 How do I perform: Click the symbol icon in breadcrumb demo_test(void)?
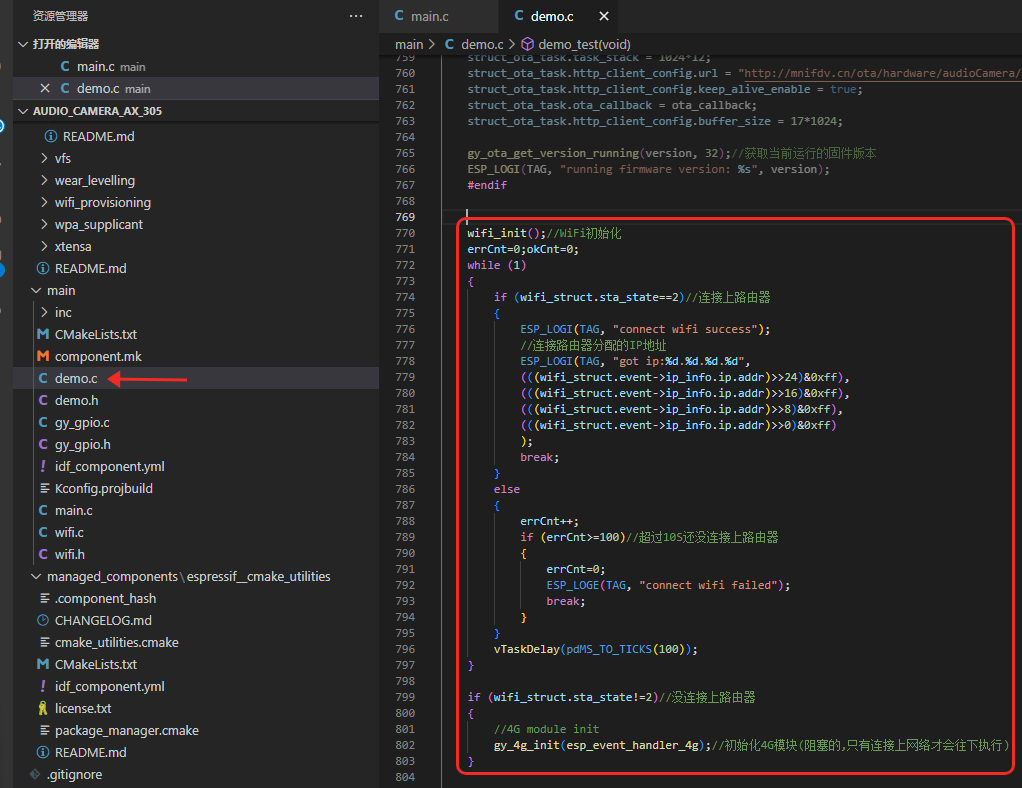pos(527,45)
